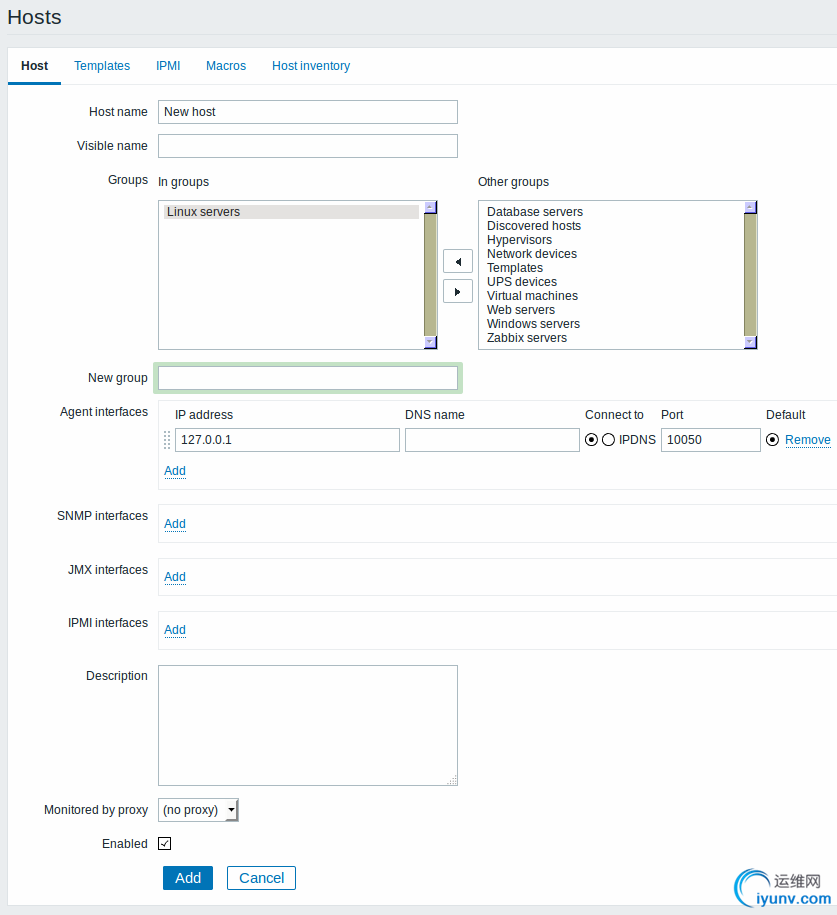Click the blue Add host button
Screen dimensions: 837x915
(188, 878)
